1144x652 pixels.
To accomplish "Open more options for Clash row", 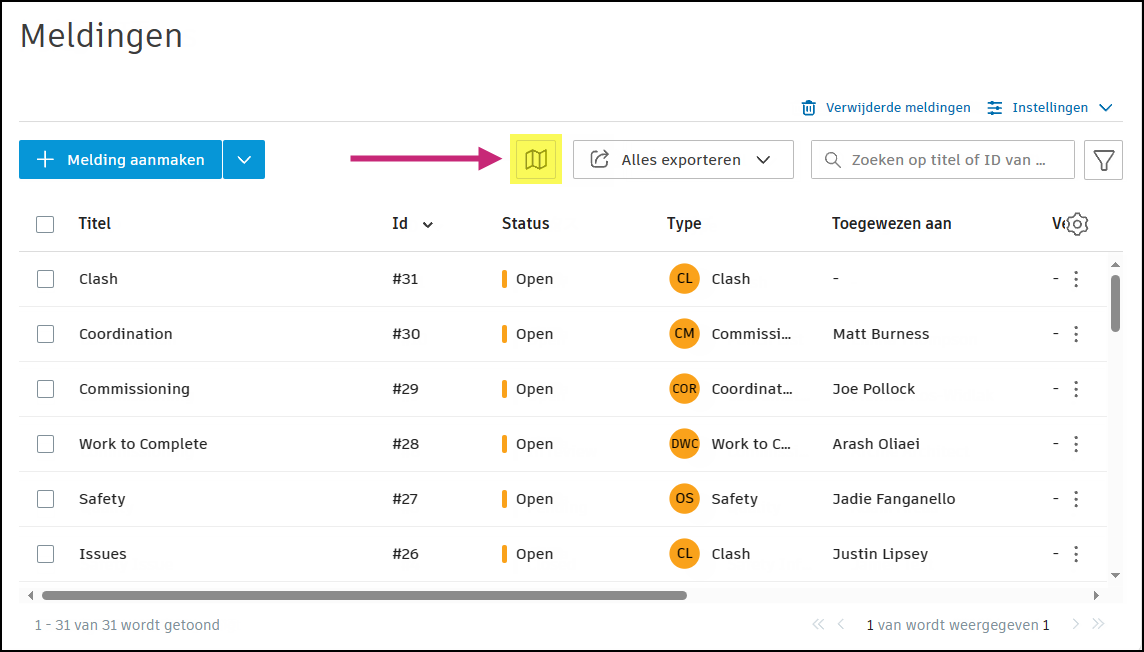I will coord(1076,279).
